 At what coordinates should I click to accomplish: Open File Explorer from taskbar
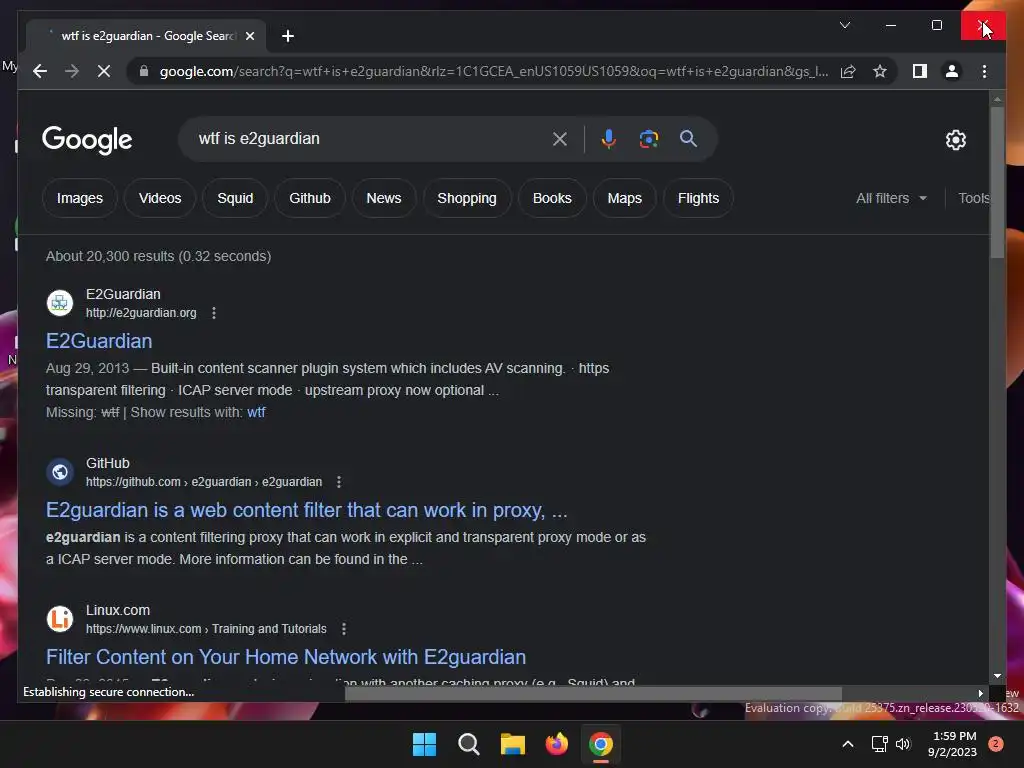513,744
